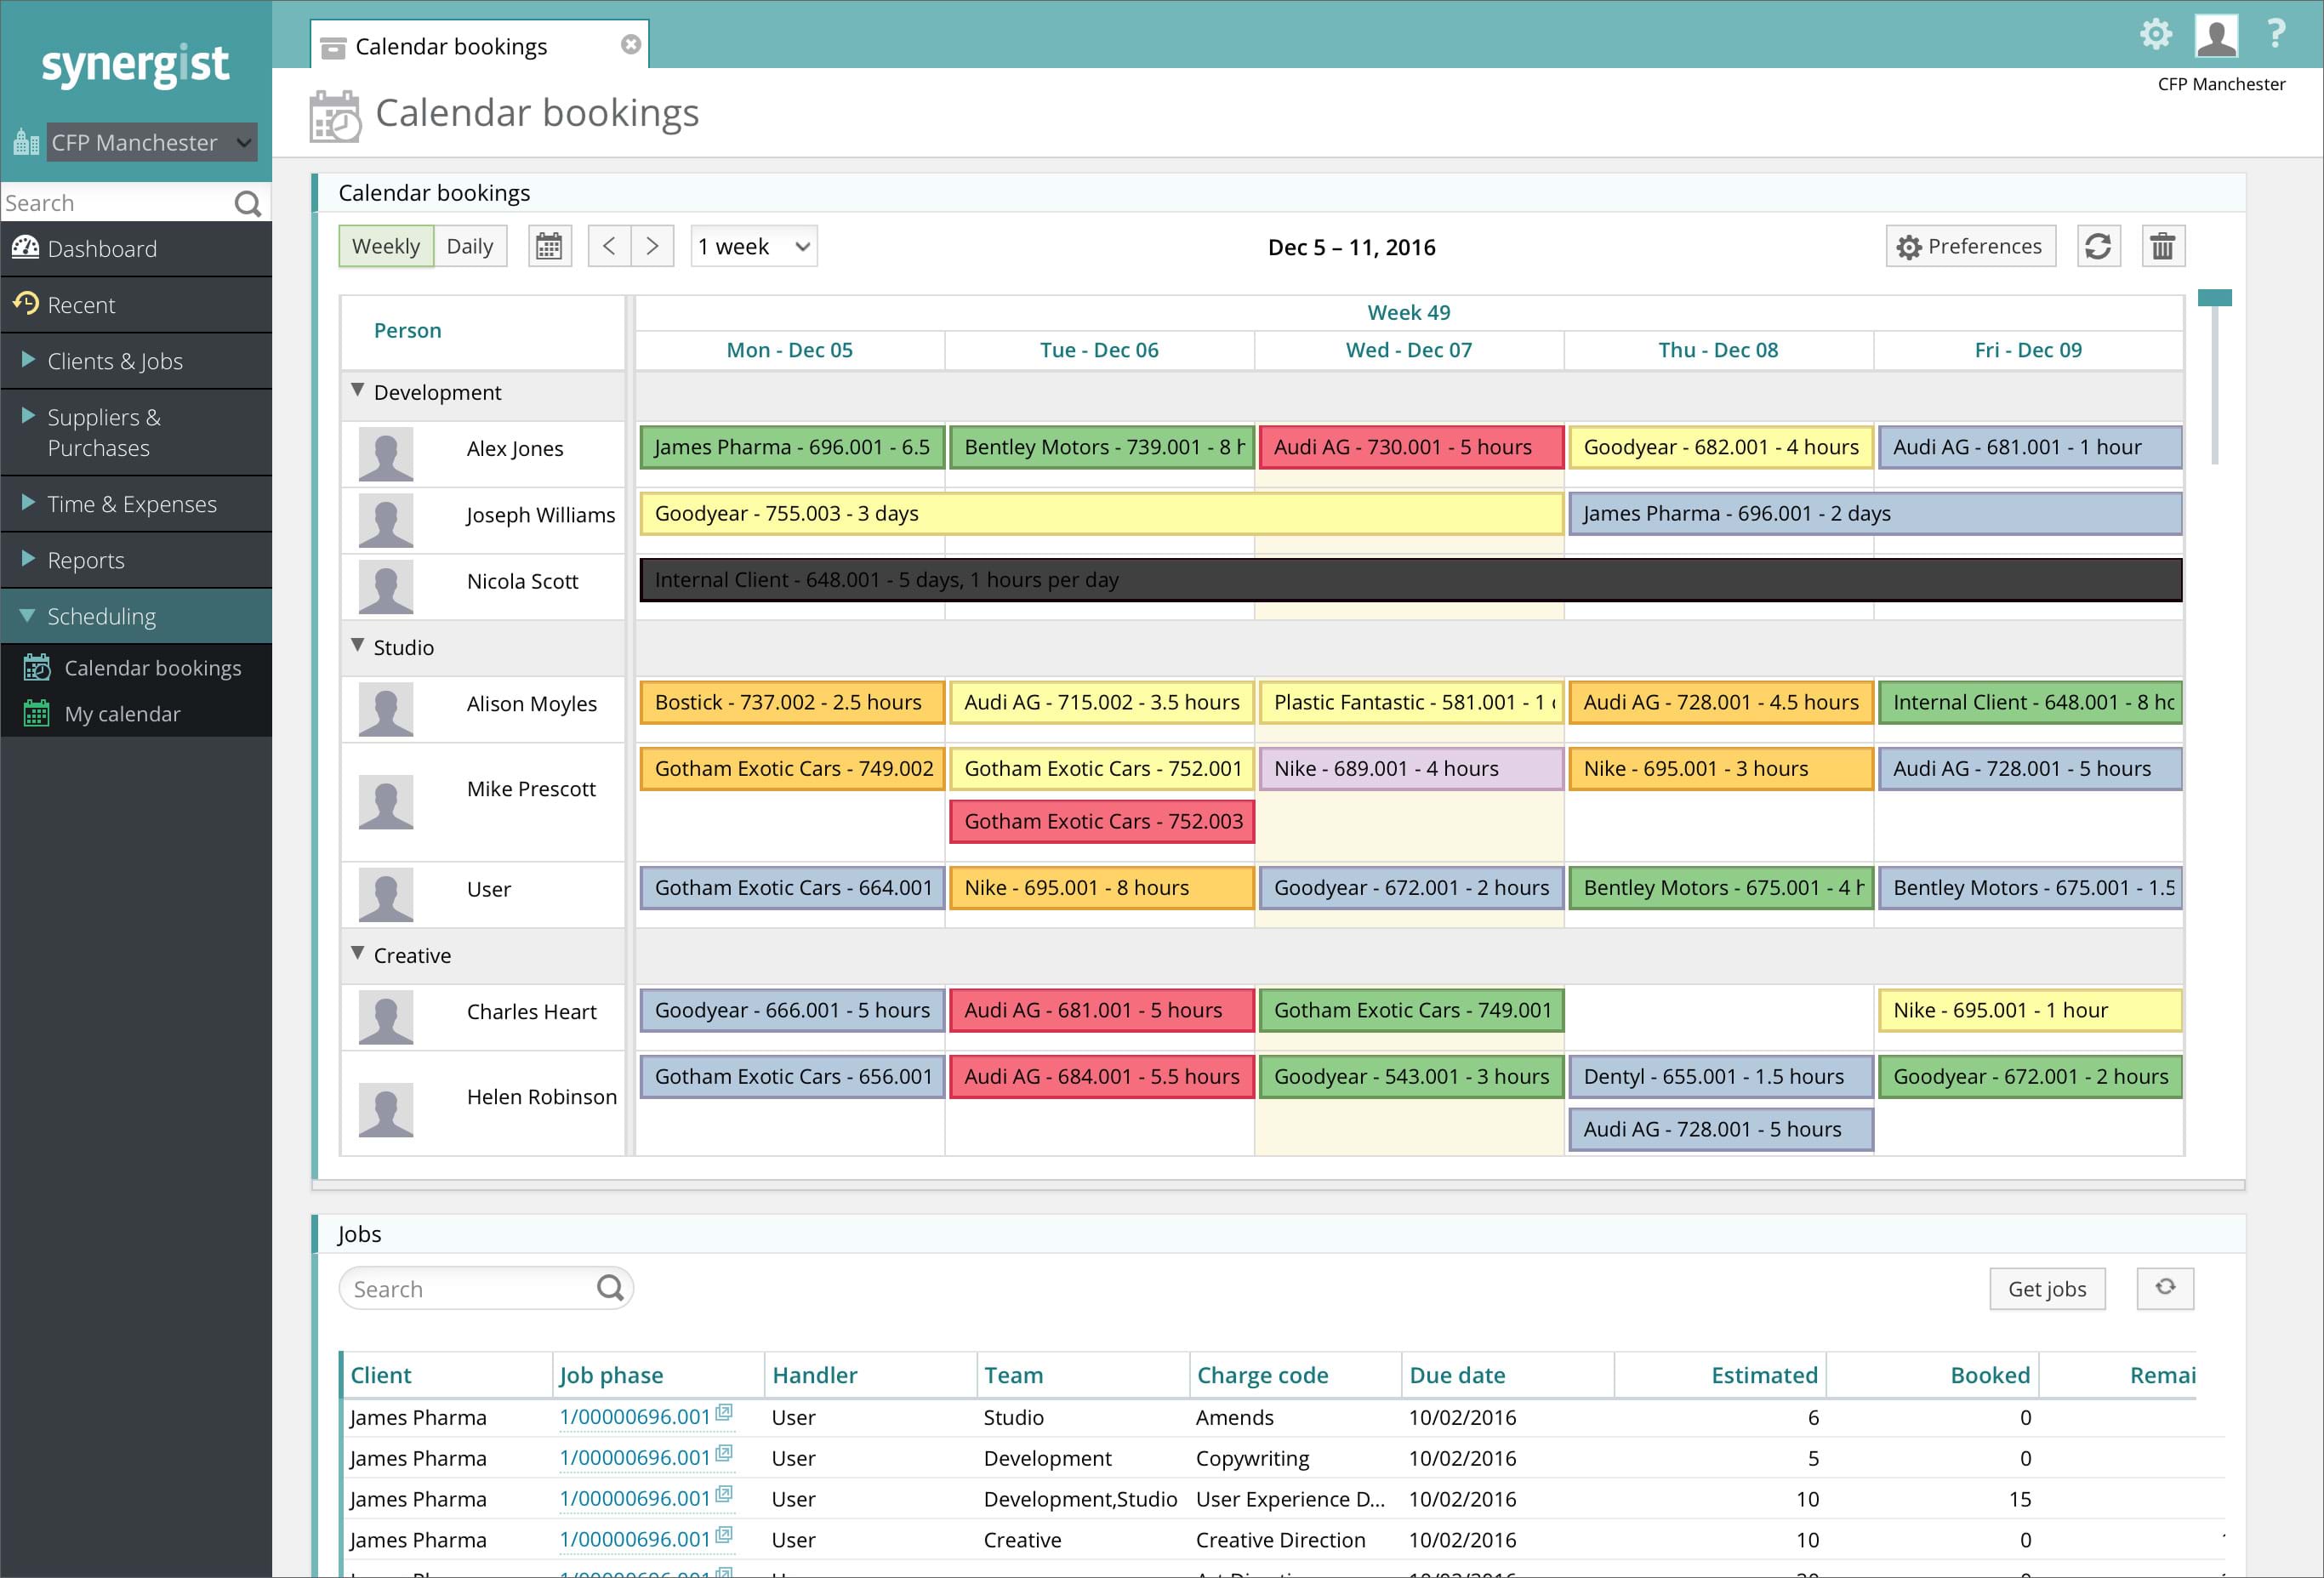Expand Clients & Jobs menu
This screenshot has height=1578, width=2324.
(136, 361)
